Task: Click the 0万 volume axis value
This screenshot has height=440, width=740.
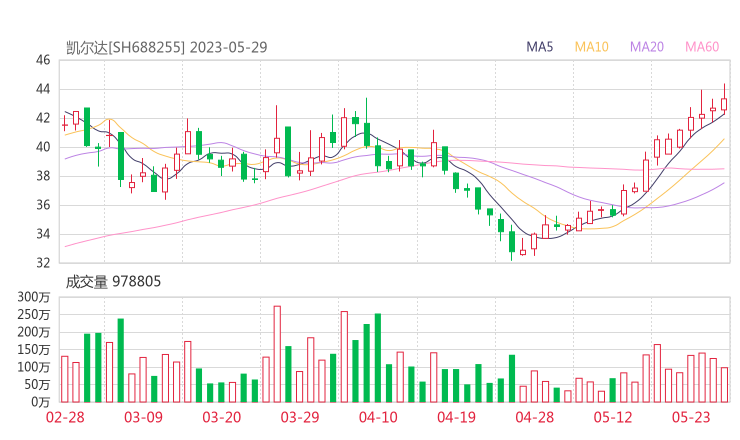Action: click(41, 402)
